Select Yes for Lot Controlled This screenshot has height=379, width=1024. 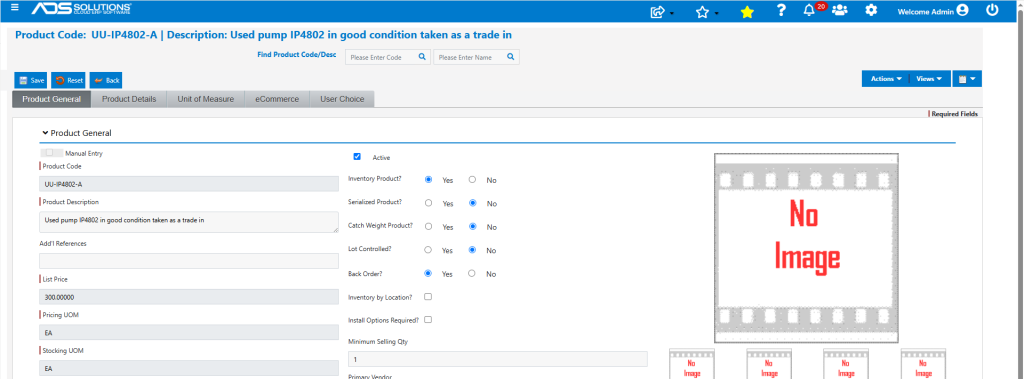[428, 250]
